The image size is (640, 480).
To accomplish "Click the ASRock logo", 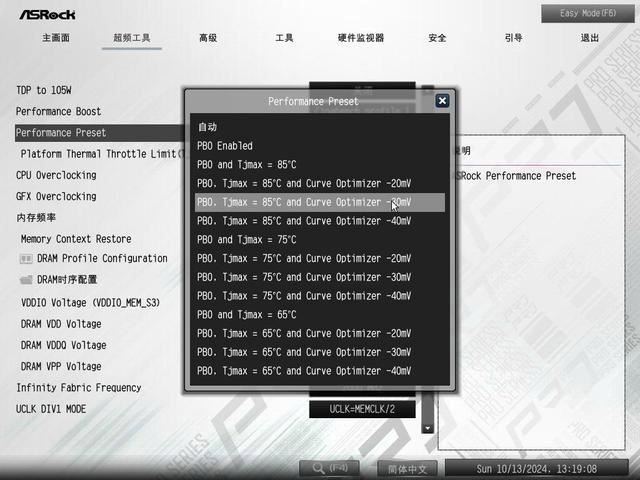I will point(47,15).
